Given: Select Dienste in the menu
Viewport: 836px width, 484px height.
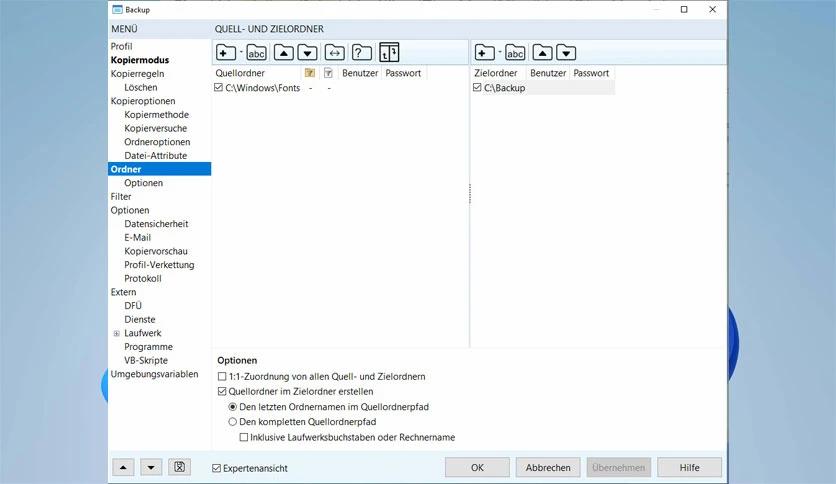Looking at the screenshot, I should [x=140, y=319].
